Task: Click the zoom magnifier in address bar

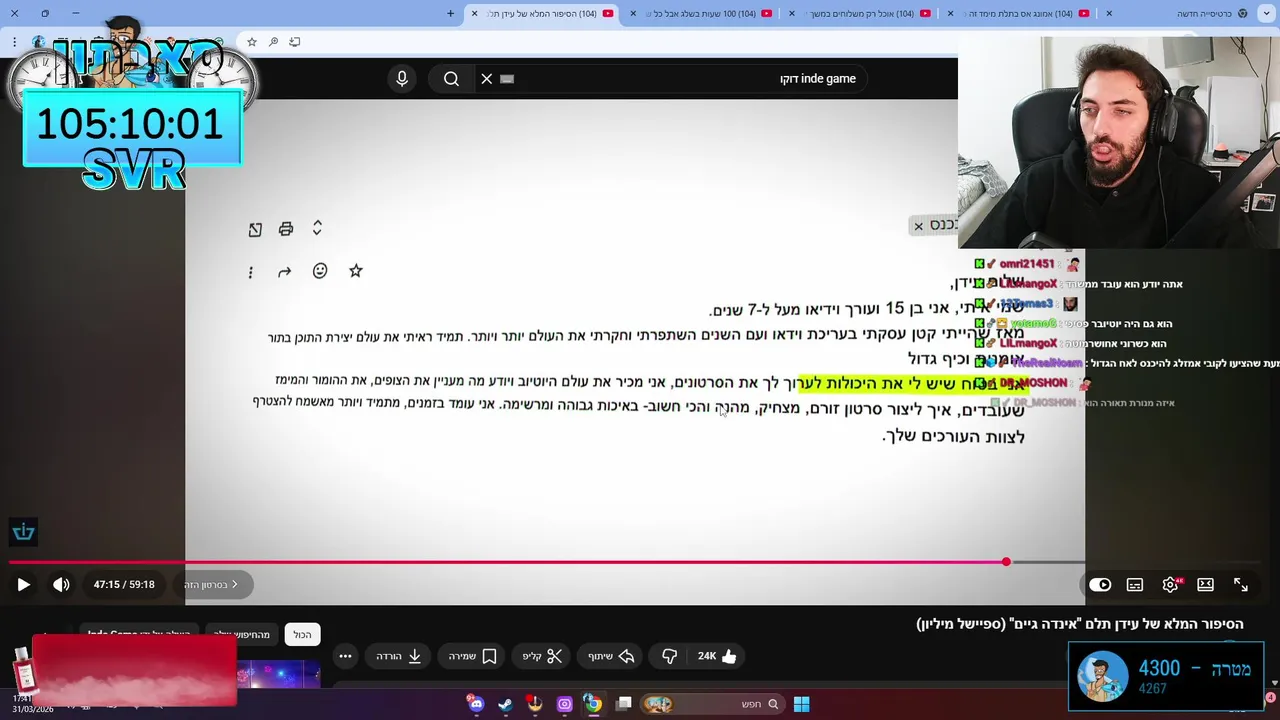Action: click(x=273, y=42)
